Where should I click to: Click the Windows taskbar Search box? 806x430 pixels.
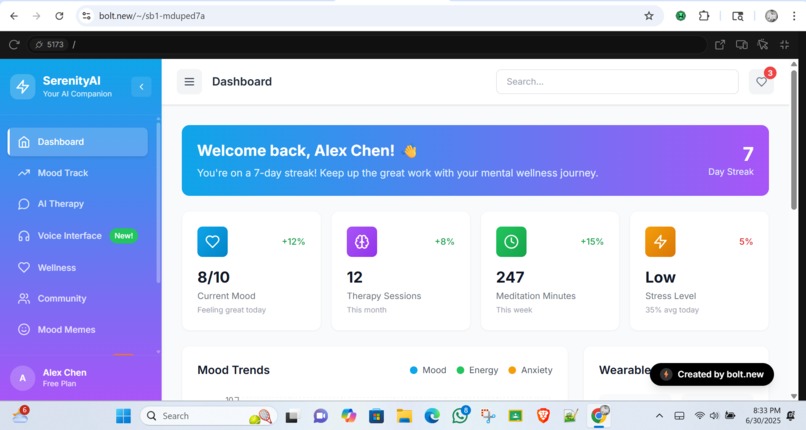[x=208, y=416]
